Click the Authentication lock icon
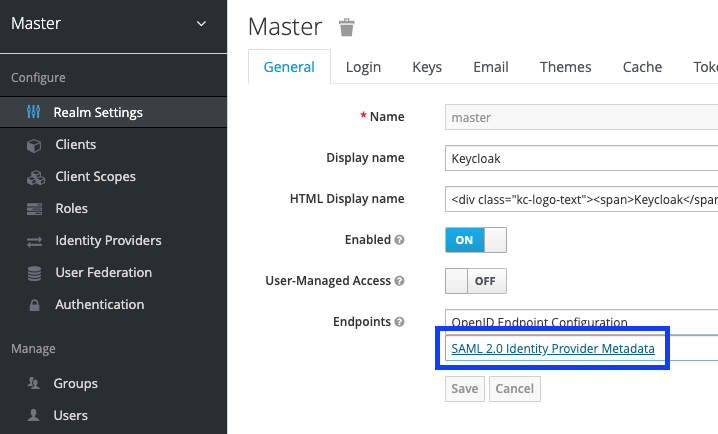Image resolution: width=718 pixels, height=434 pixels. tap(34, 305)
